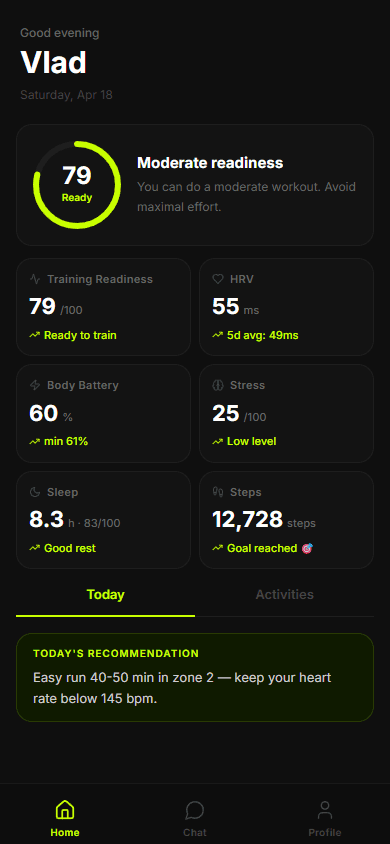Click the trend arrow next to Low level
Viewport: 390px width, 844px height.
217,441
